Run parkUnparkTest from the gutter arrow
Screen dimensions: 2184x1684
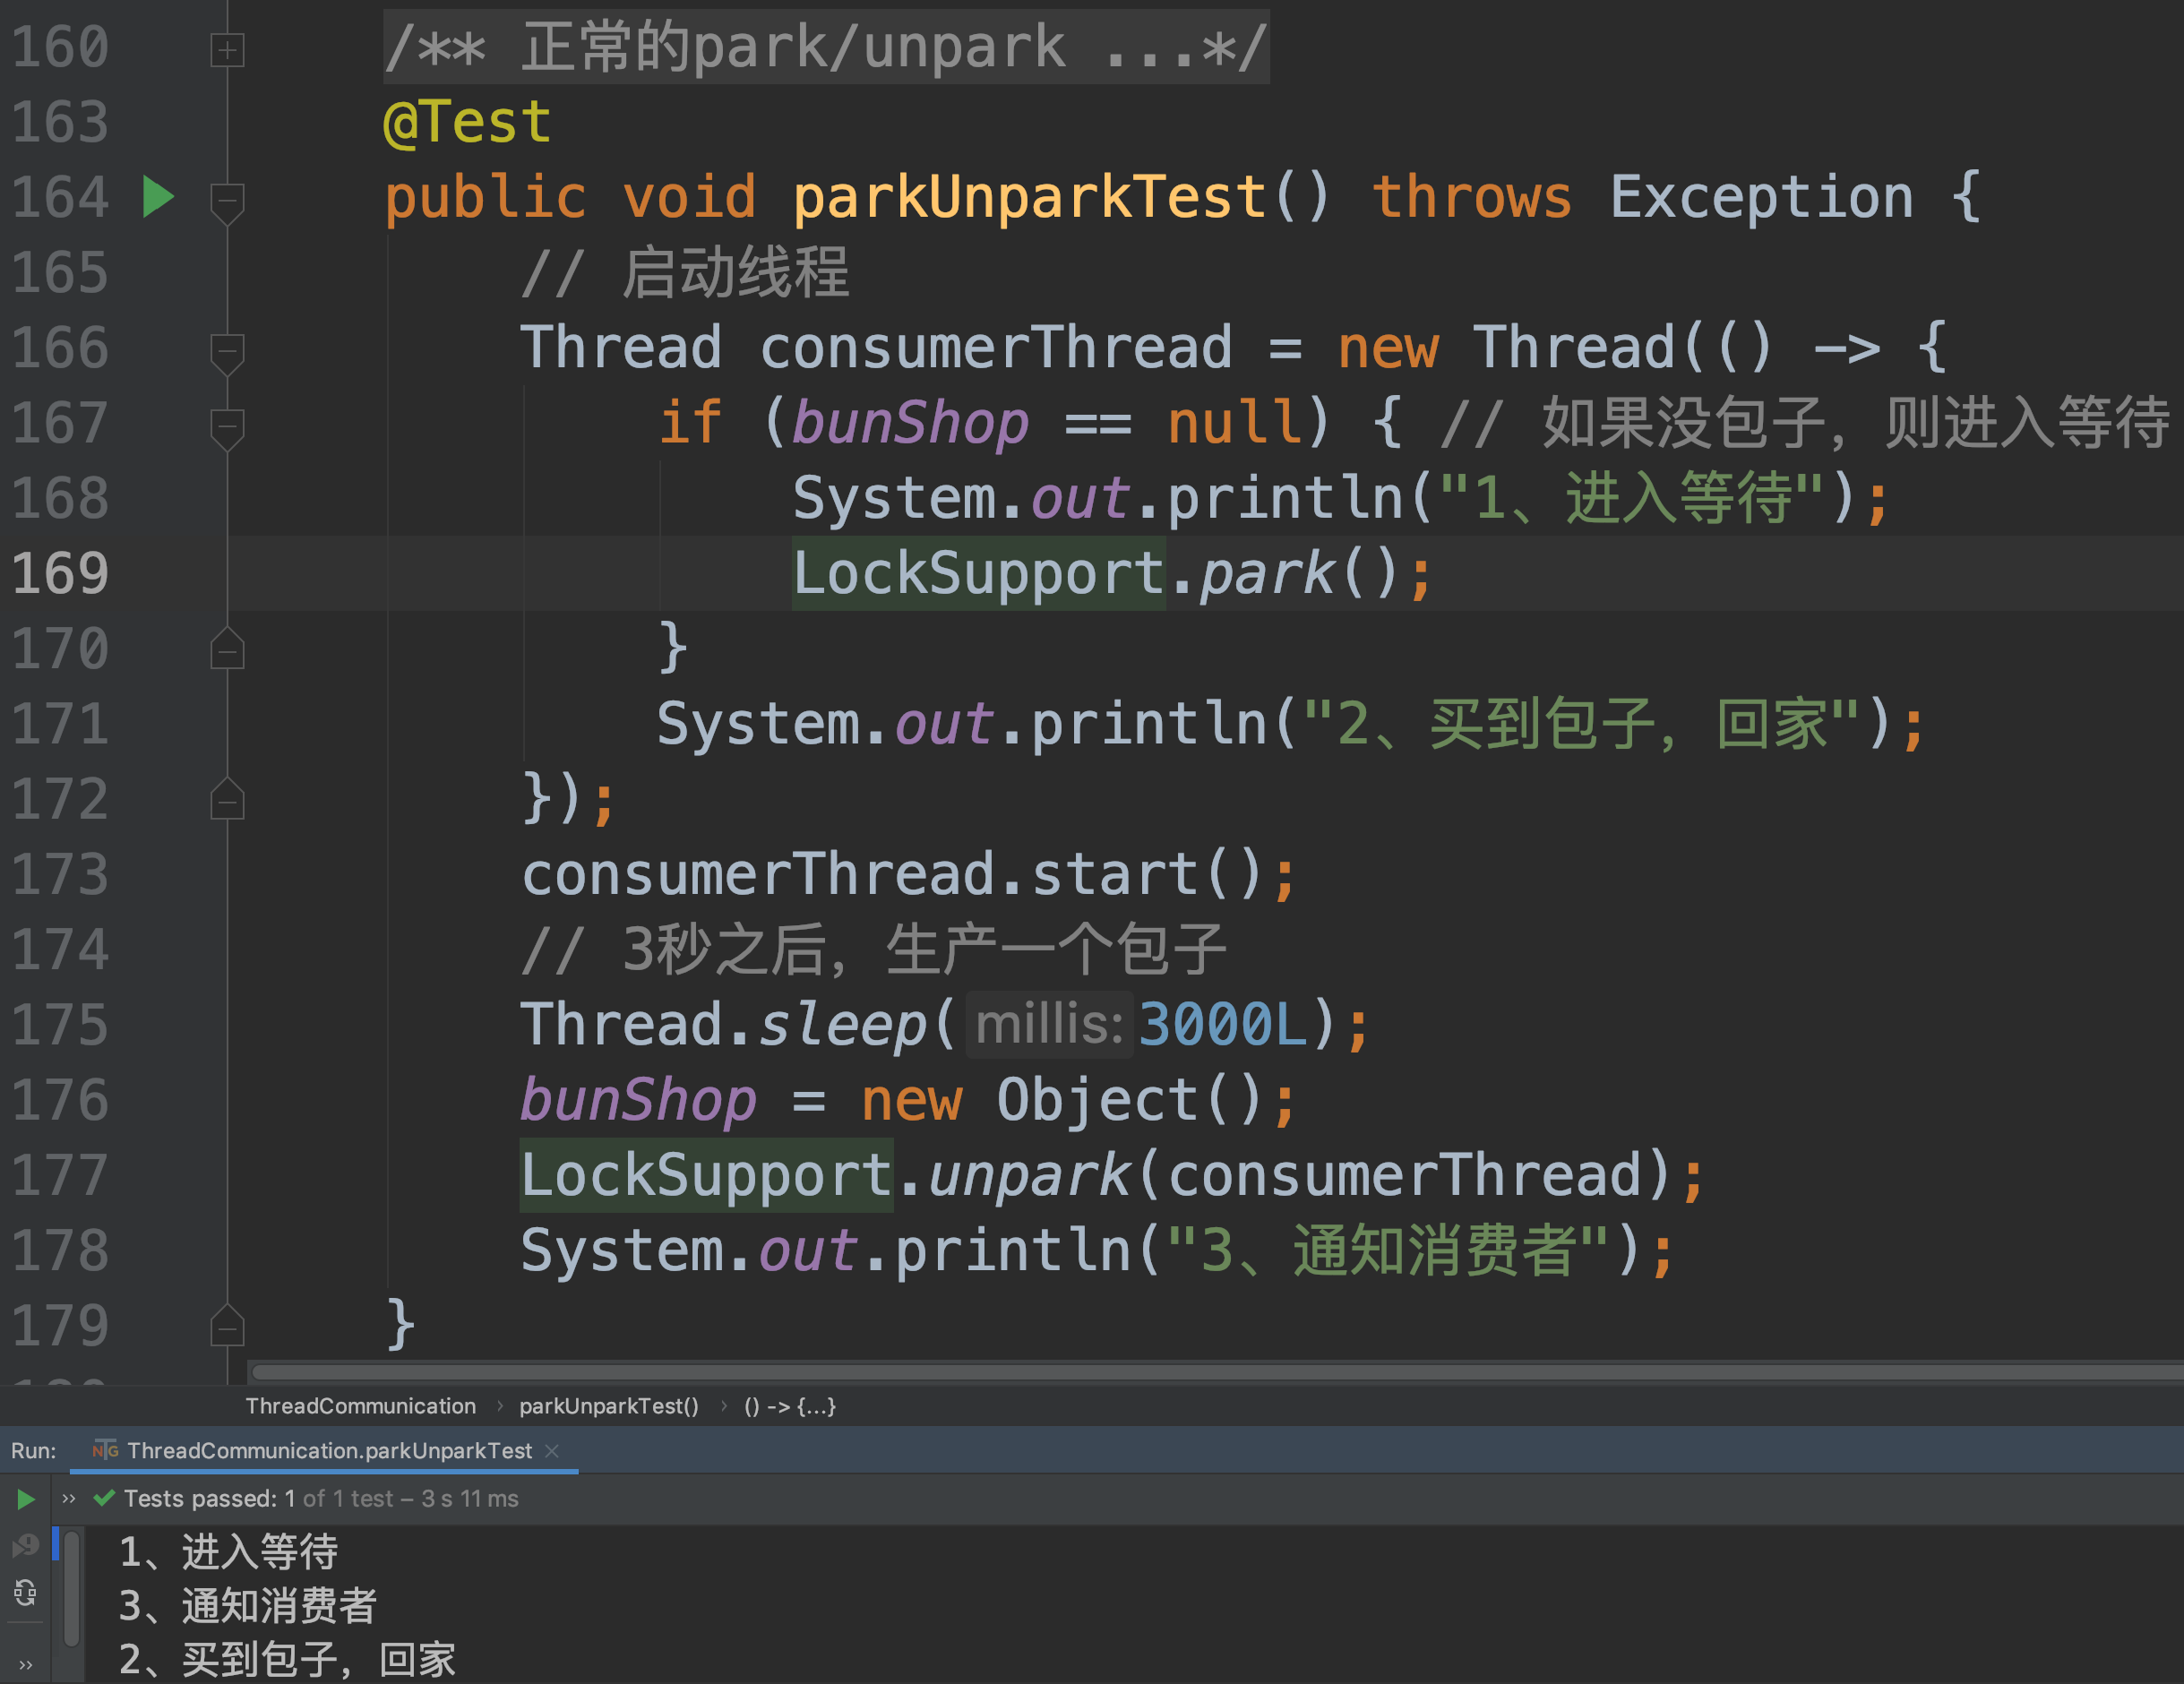[x=158, y=197]
